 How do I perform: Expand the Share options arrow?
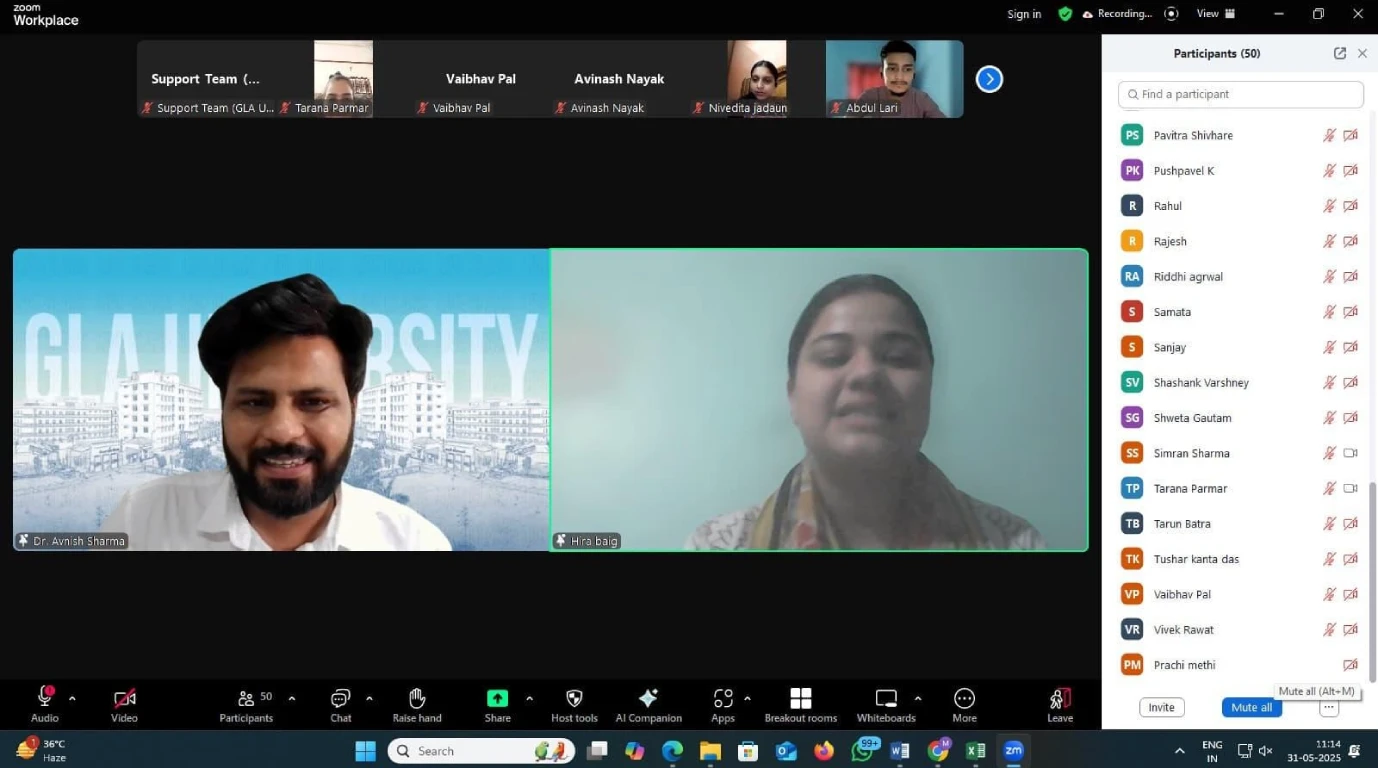pos(529,698)
